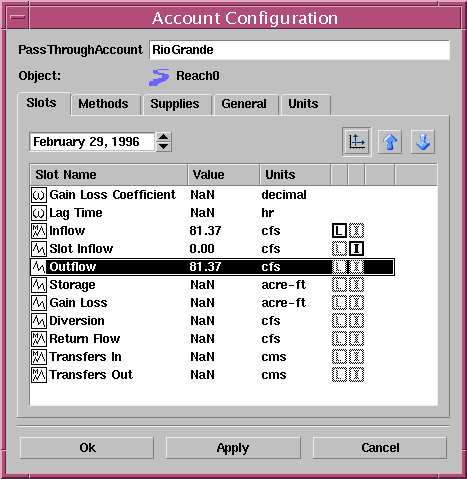The width and height of the screenshot is (467, 479).
Task: Decrement the date with the down stepper arrow
Action: (163, 147)
